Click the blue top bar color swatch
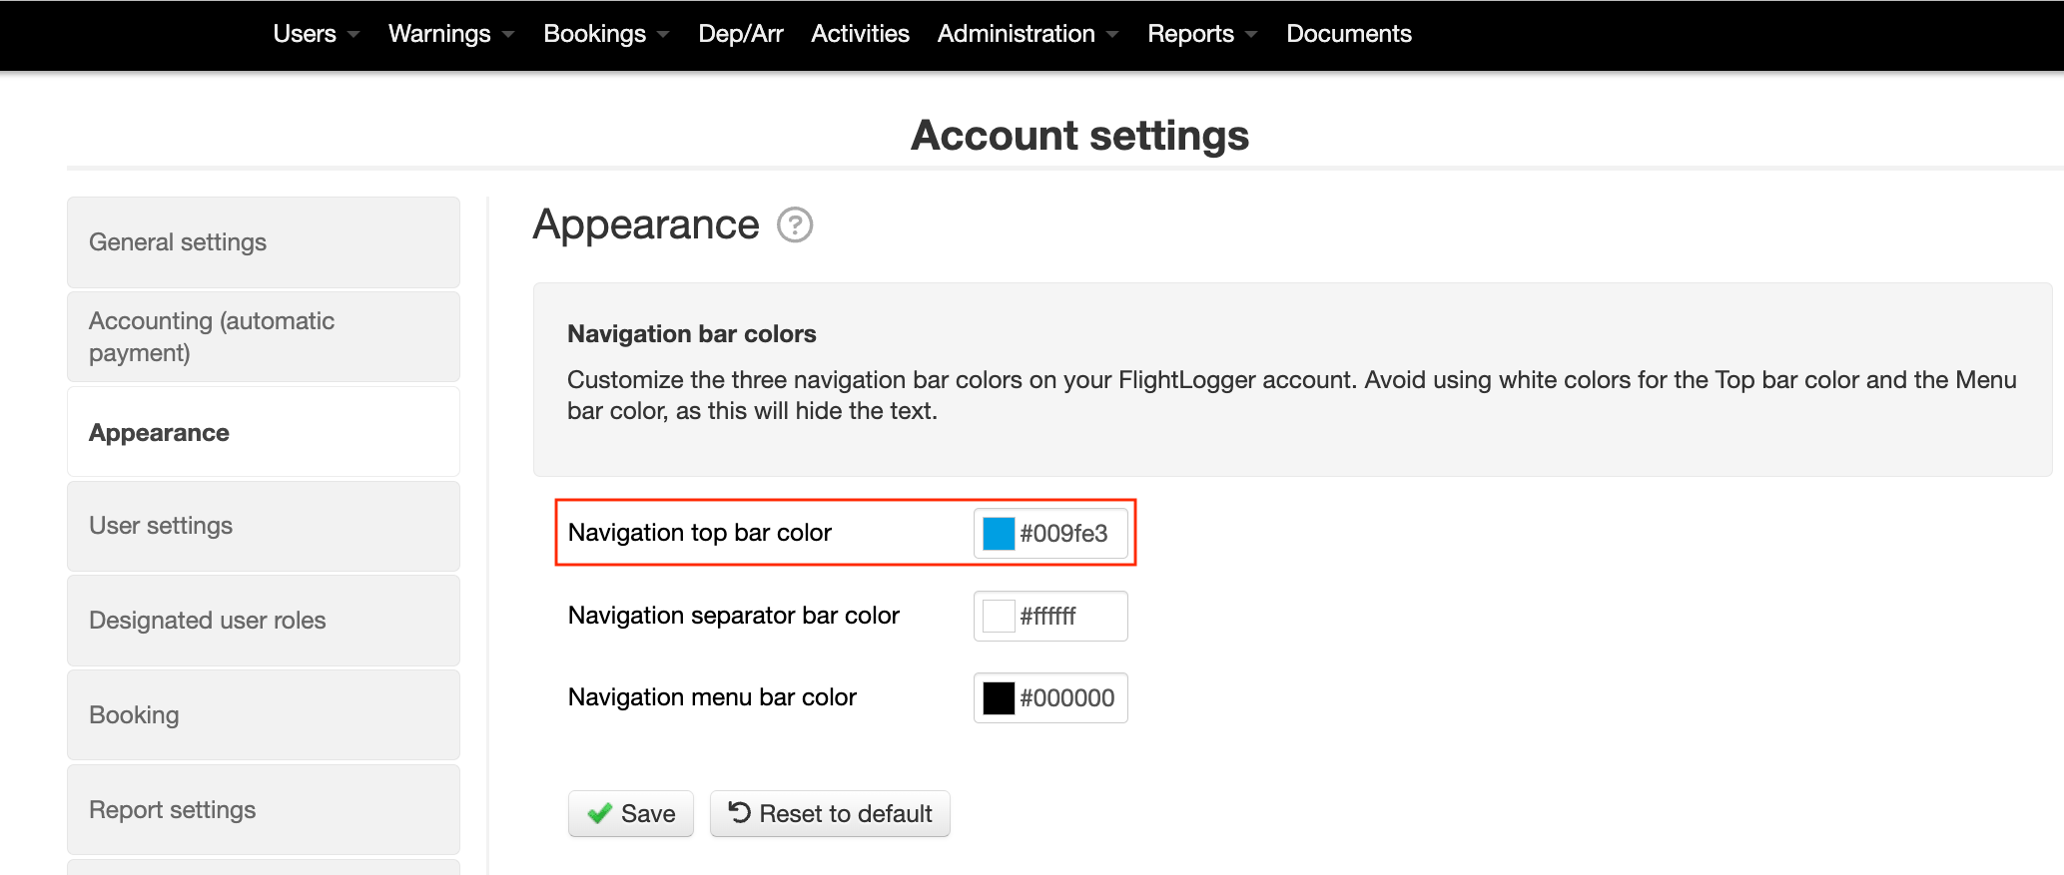Screen dimensions: 2064x875 (x=998, y=533)
